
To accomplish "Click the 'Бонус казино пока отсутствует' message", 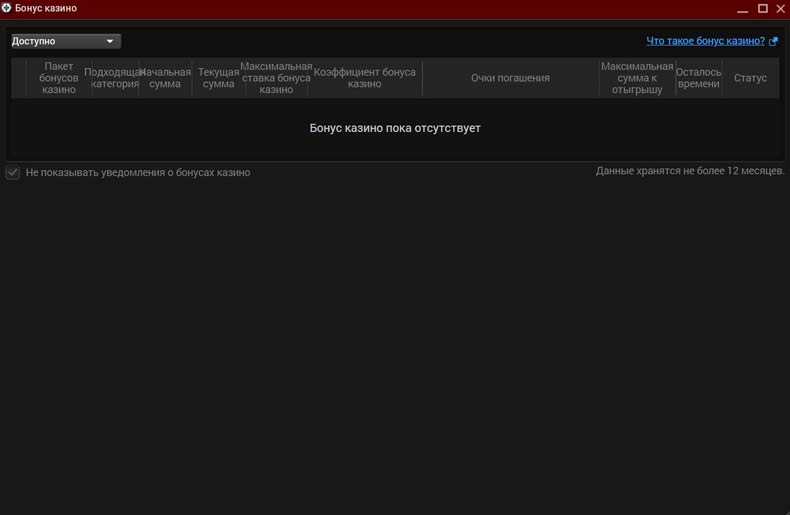I will point(395,128).
